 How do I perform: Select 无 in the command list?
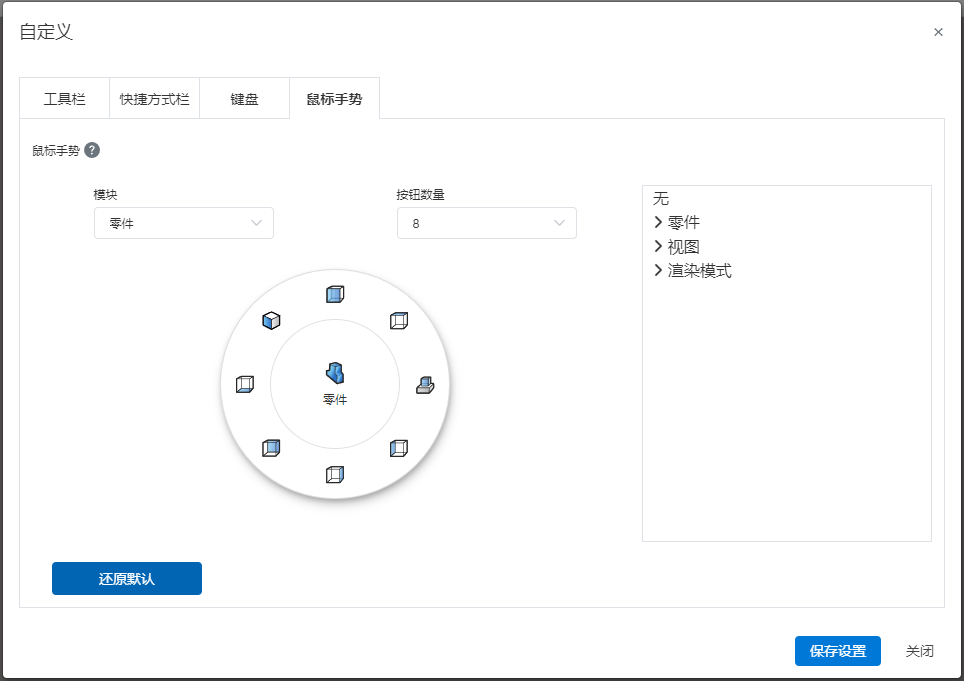661,198
